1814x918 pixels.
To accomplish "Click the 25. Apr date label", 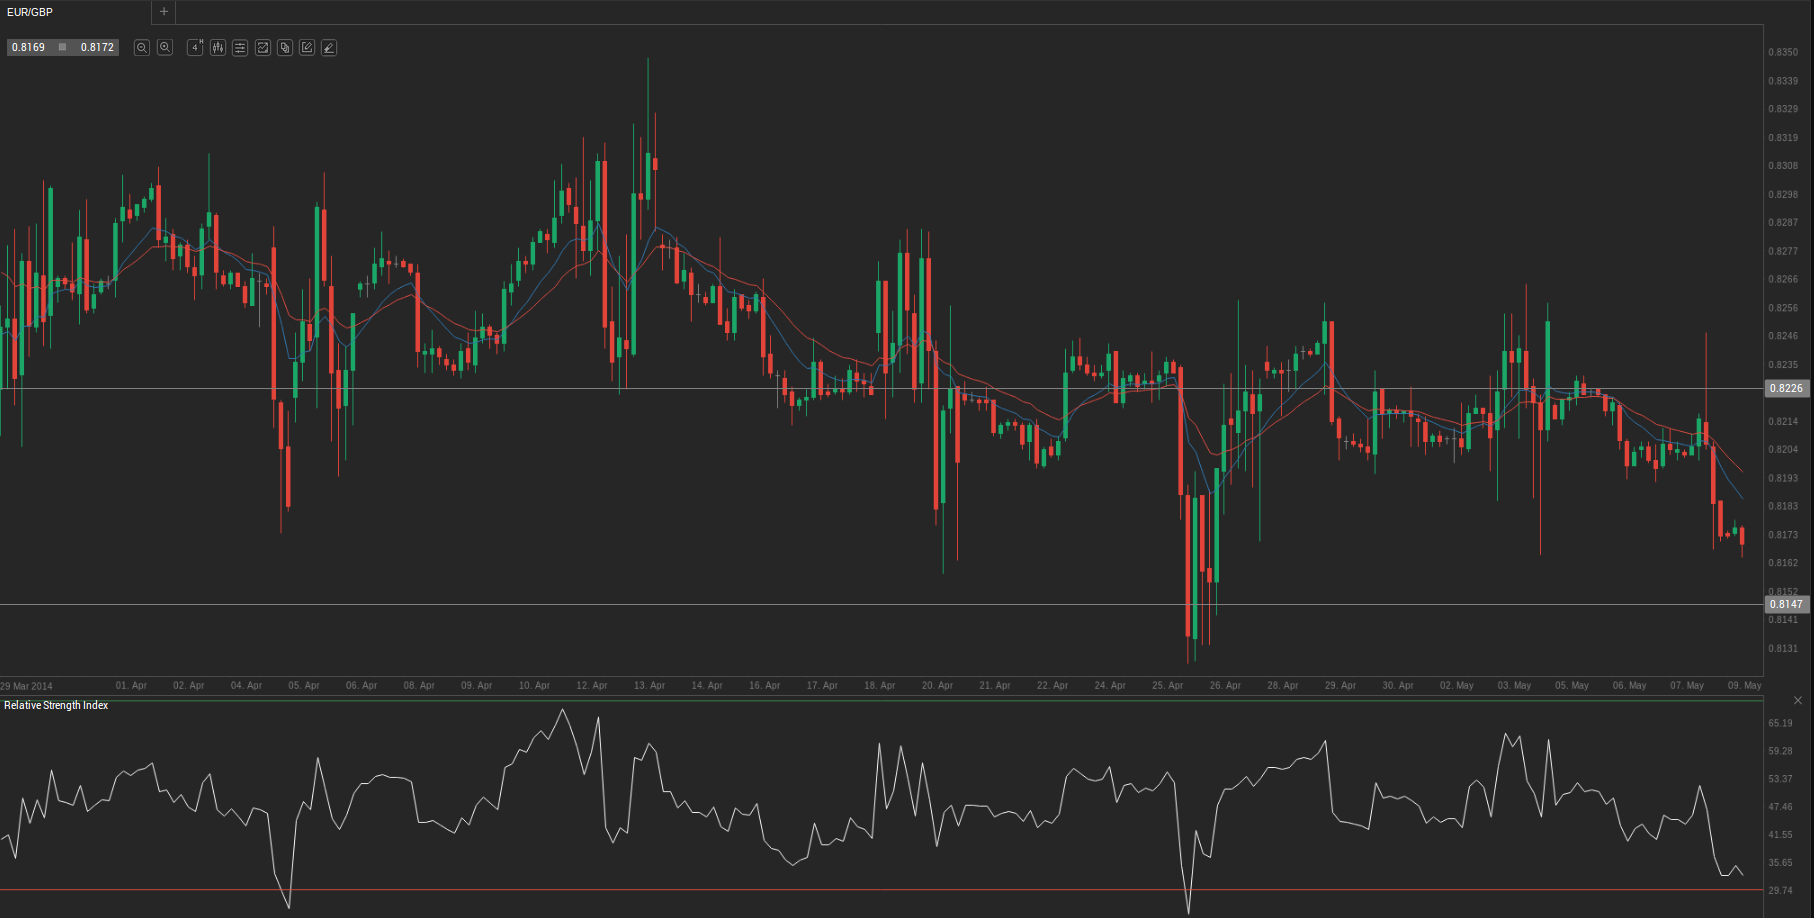I will [x=1167, y=686].
